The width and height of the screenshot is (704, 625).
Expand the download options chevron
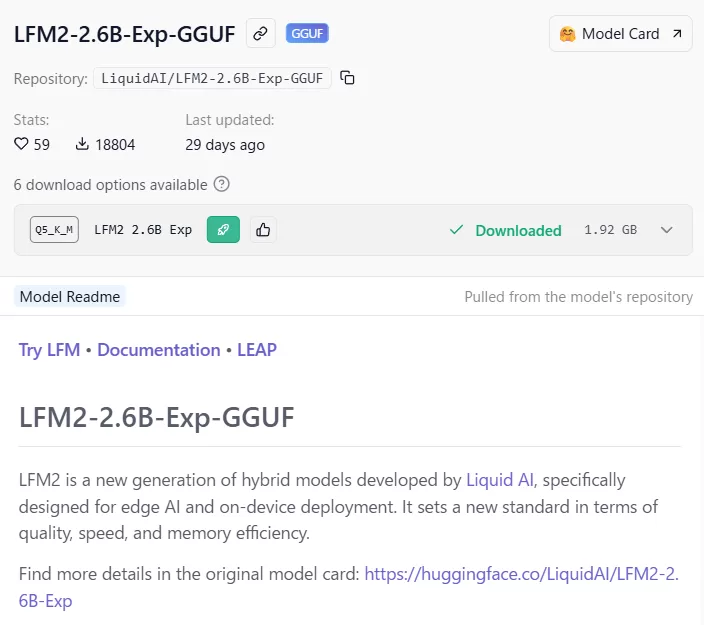[x=667, y=230]
